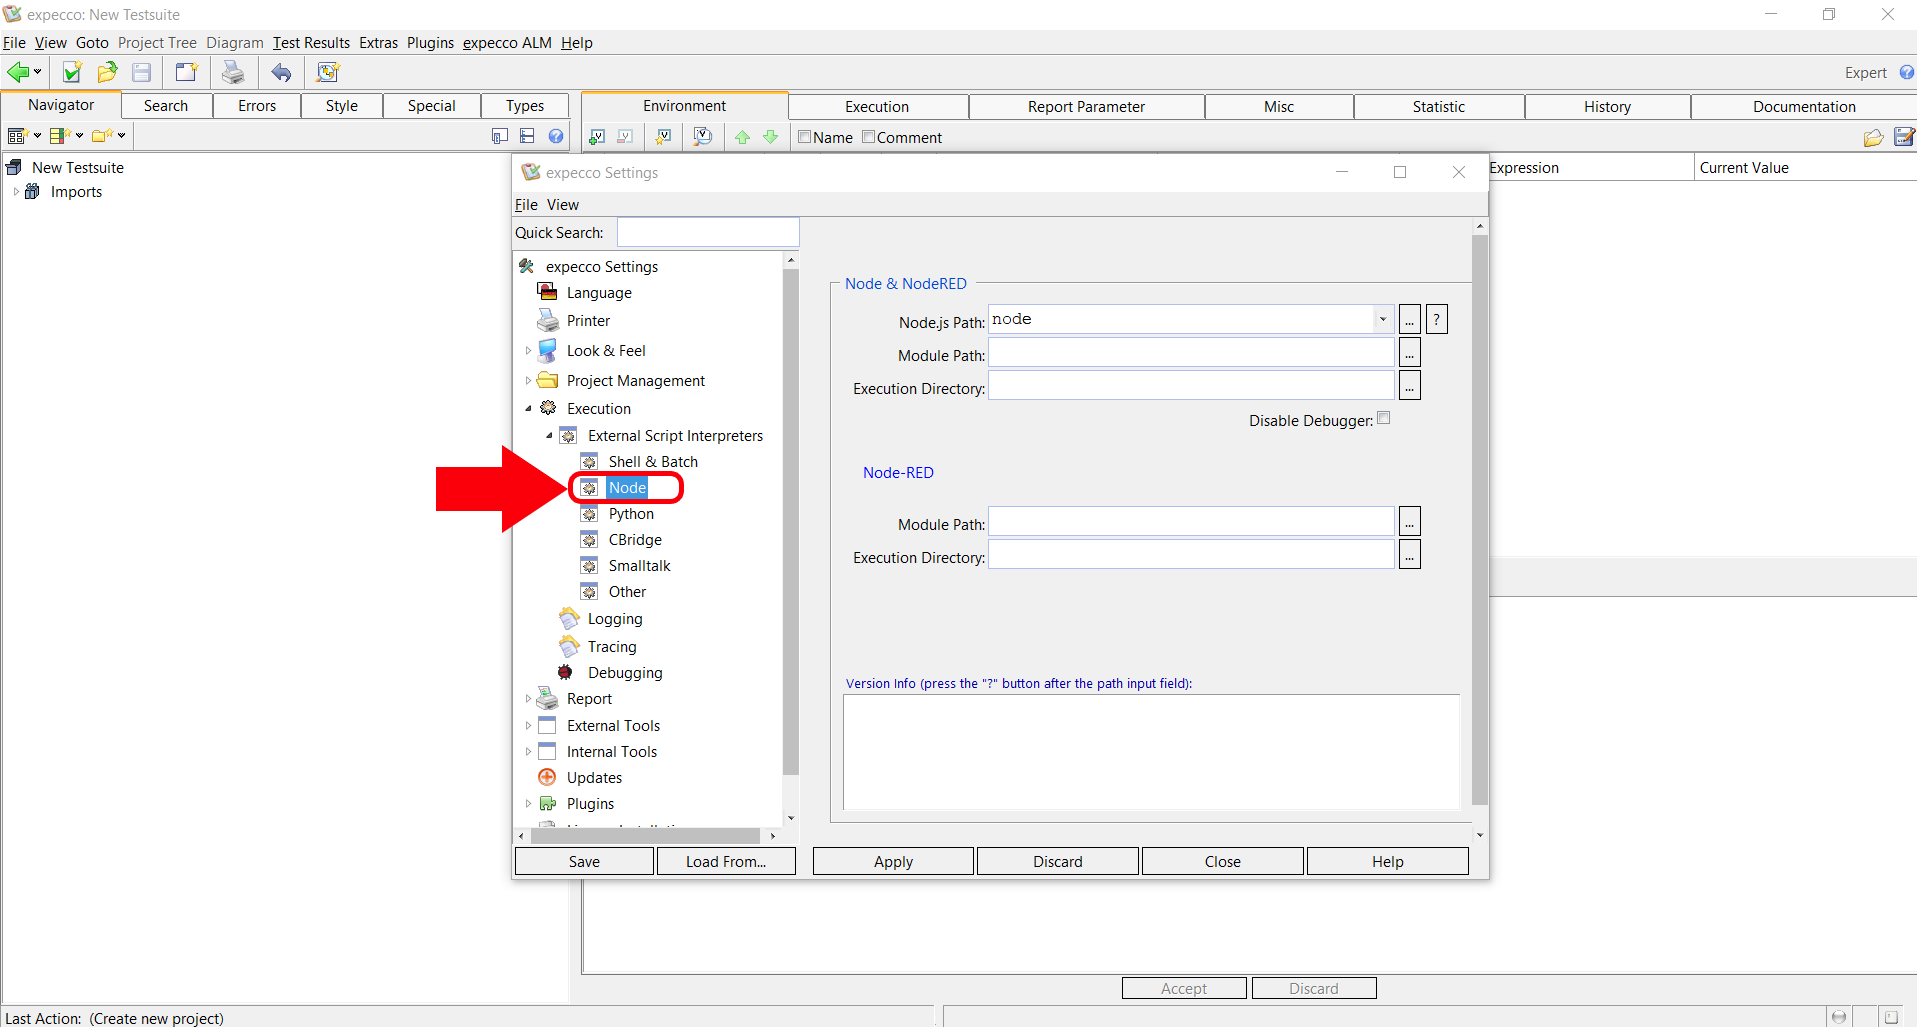
Task: Expand the Look & Feel tree node
Action: (528, 351)
